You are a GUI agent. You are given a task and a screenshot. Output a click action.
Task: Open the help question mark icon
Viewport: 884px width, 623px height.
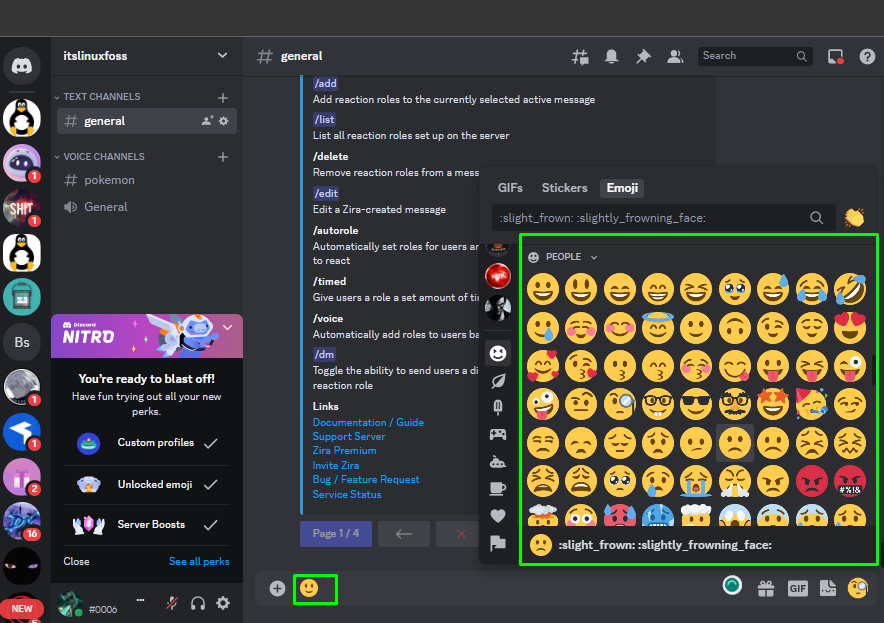[x=867, y=56]
